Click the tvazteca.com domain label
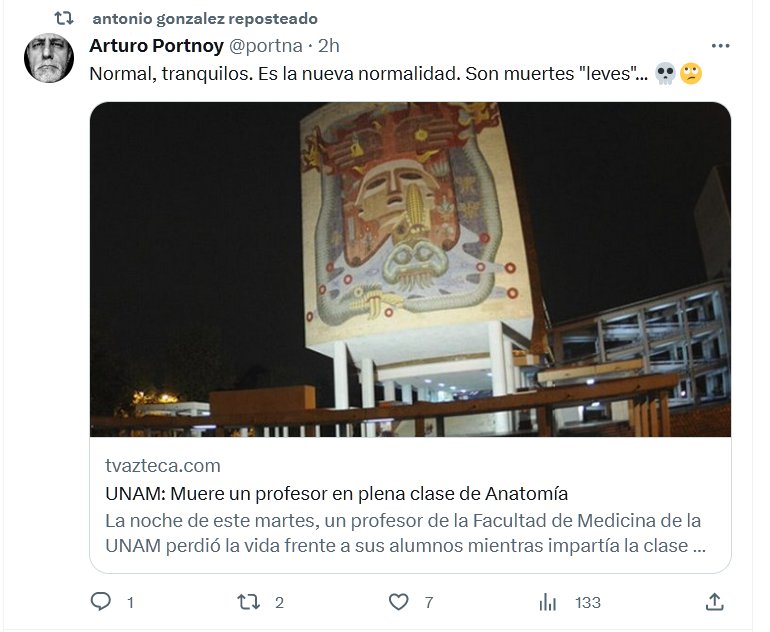This screenshot has width=770, height=632. point(162,465)
